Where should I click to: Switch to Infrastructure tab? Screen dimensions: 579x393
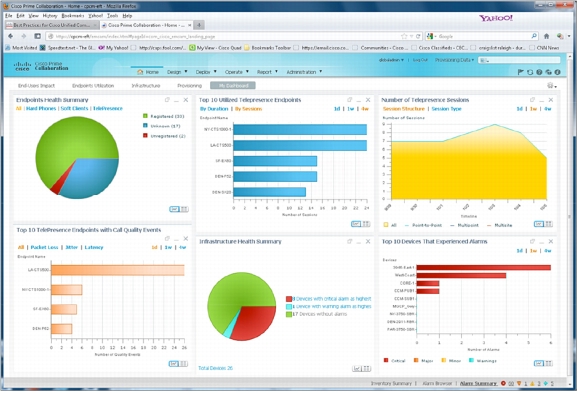coord(146,86)
